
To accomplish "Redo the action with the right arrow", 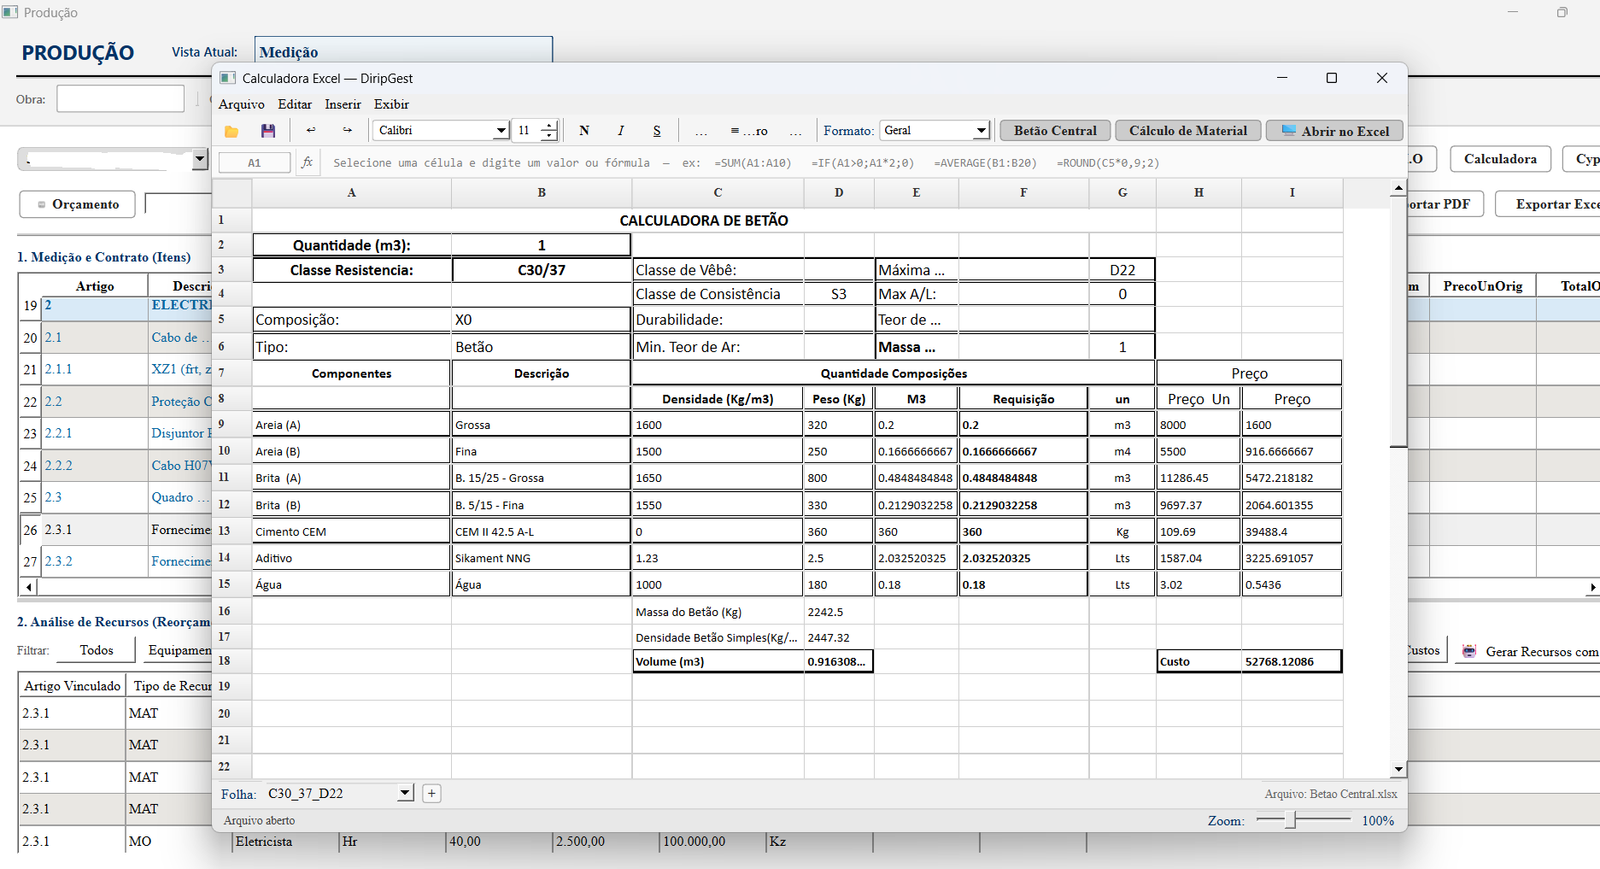I will click(347, 131).
